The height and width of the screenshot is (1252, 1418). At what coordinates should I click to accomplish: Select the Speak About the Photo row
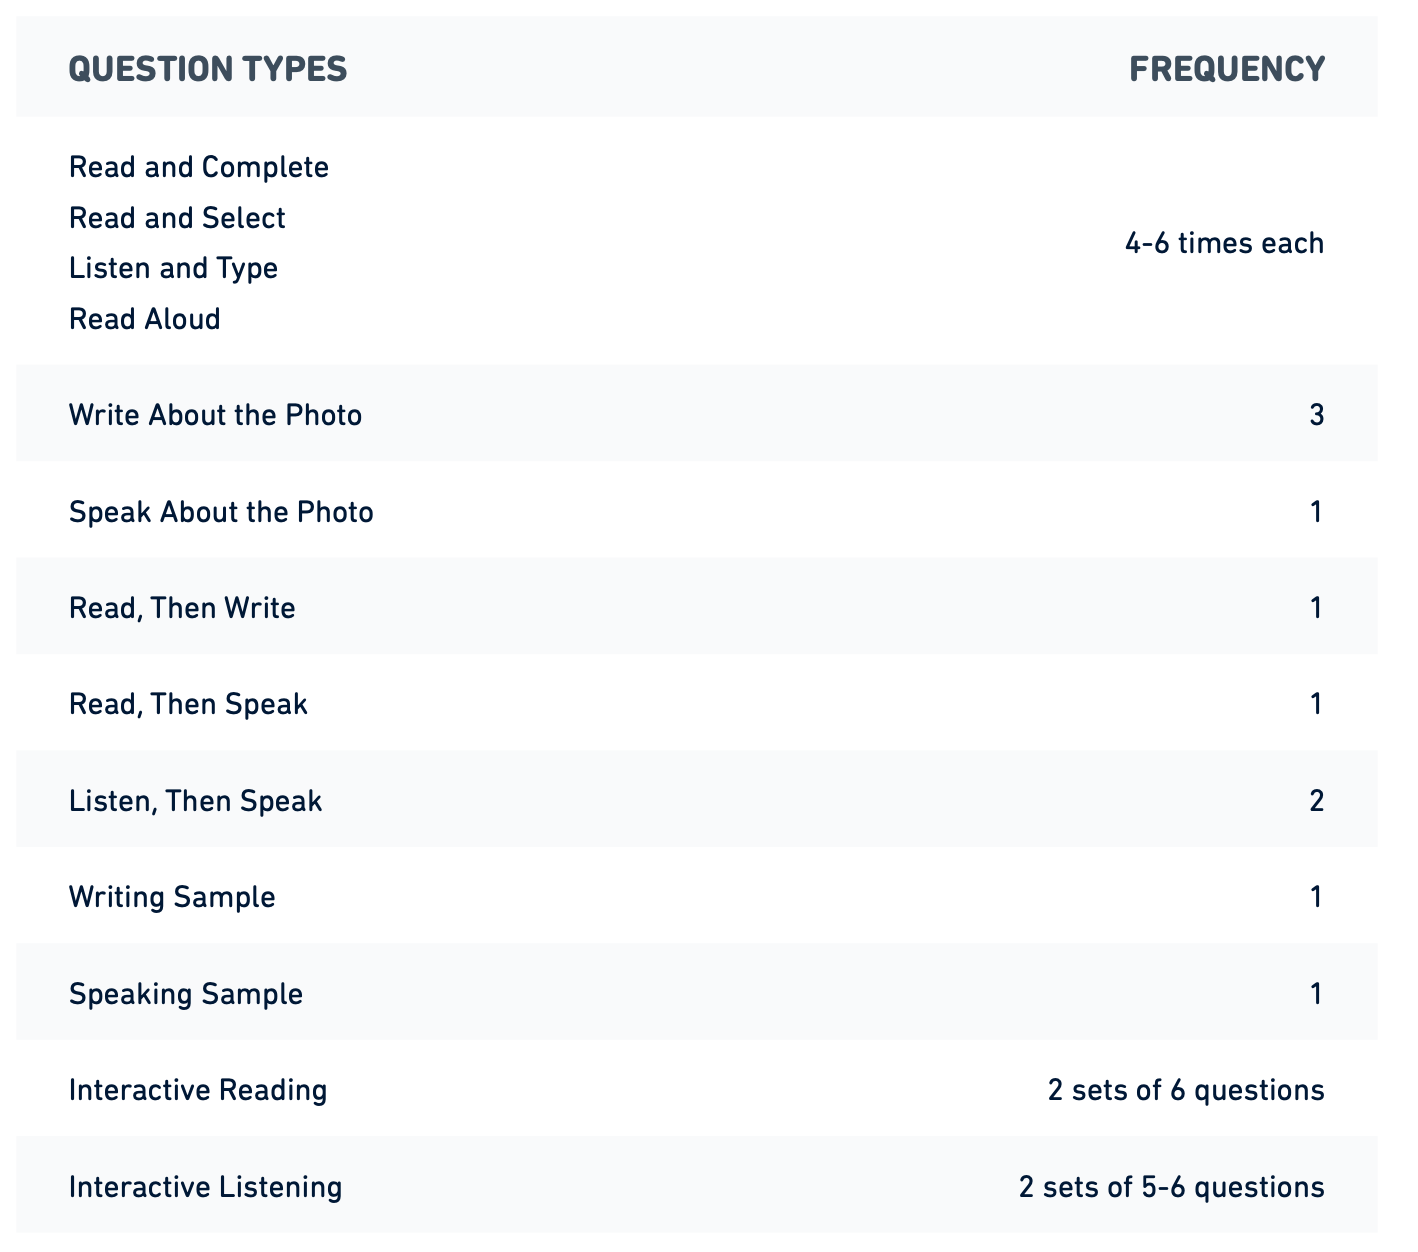(x=697, y=510)
